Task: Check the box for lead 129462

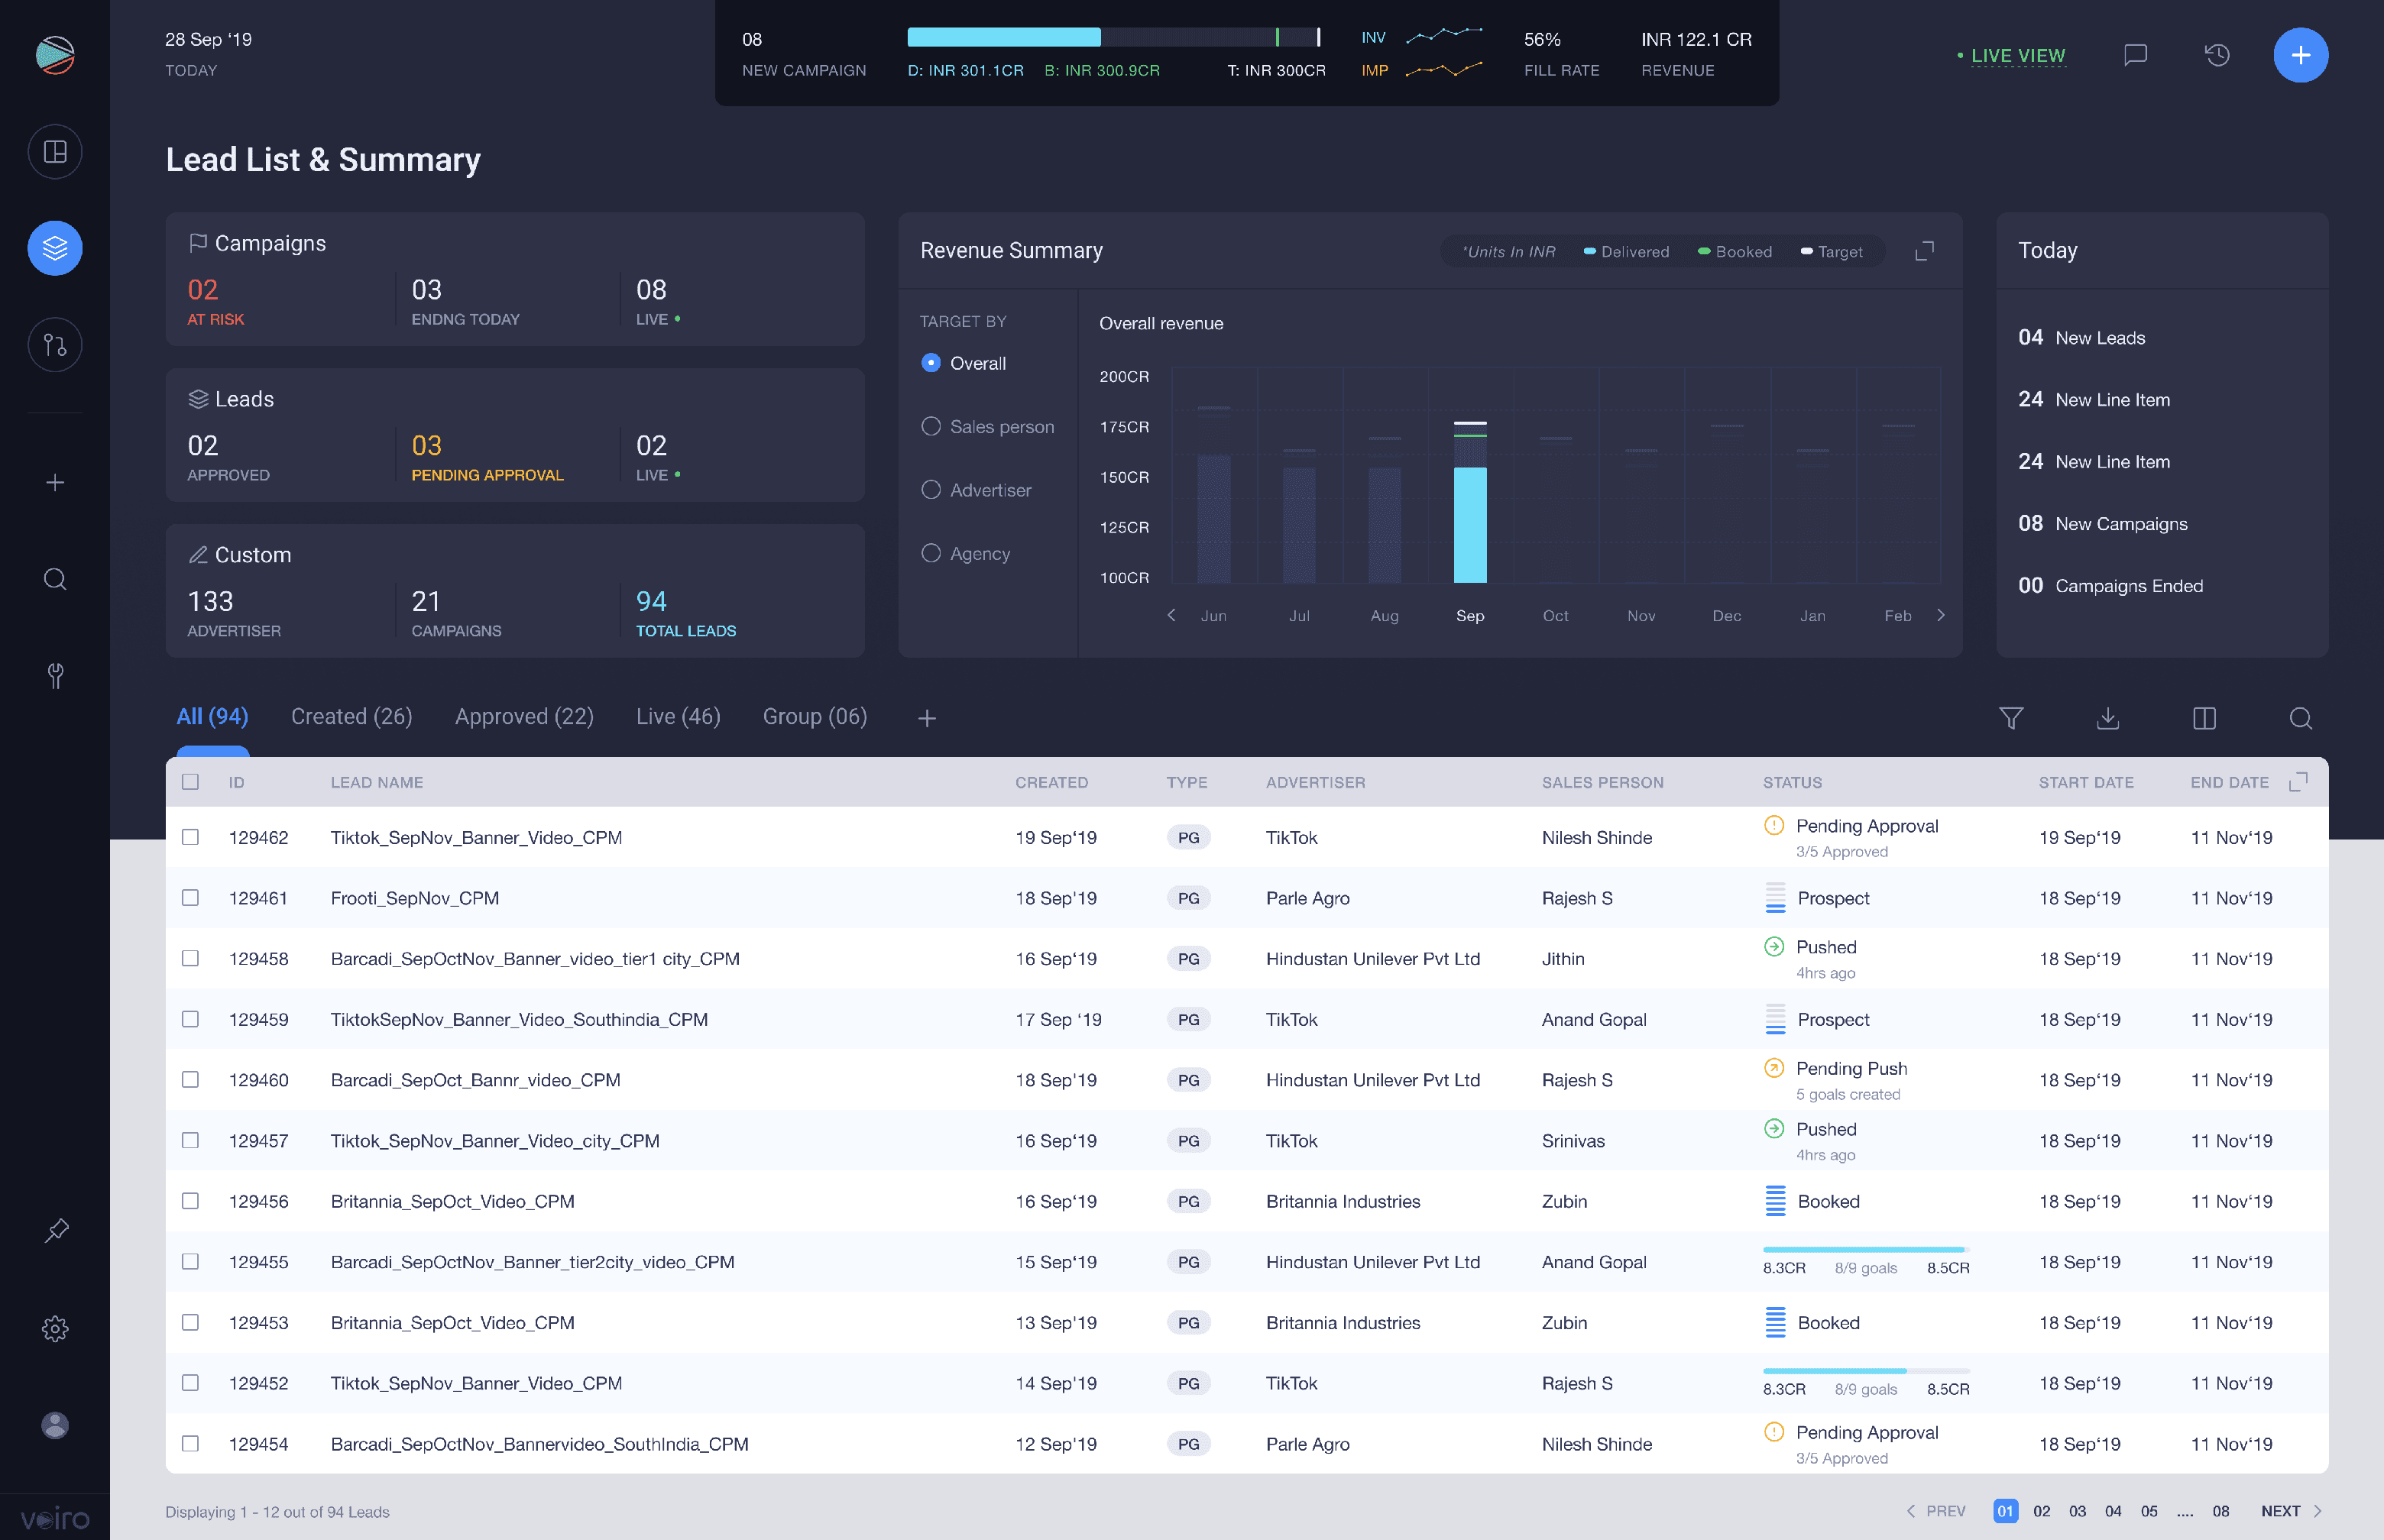Action: (190, 837)
